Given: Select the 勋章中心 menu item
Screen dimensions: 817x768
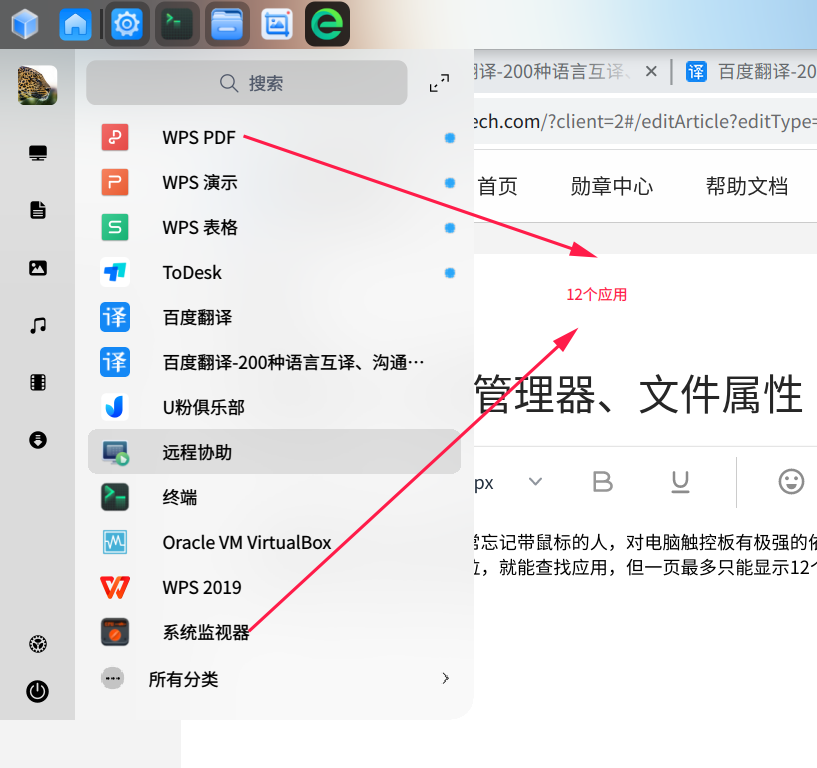Looking at the screenshot, I should pos(611,186).
